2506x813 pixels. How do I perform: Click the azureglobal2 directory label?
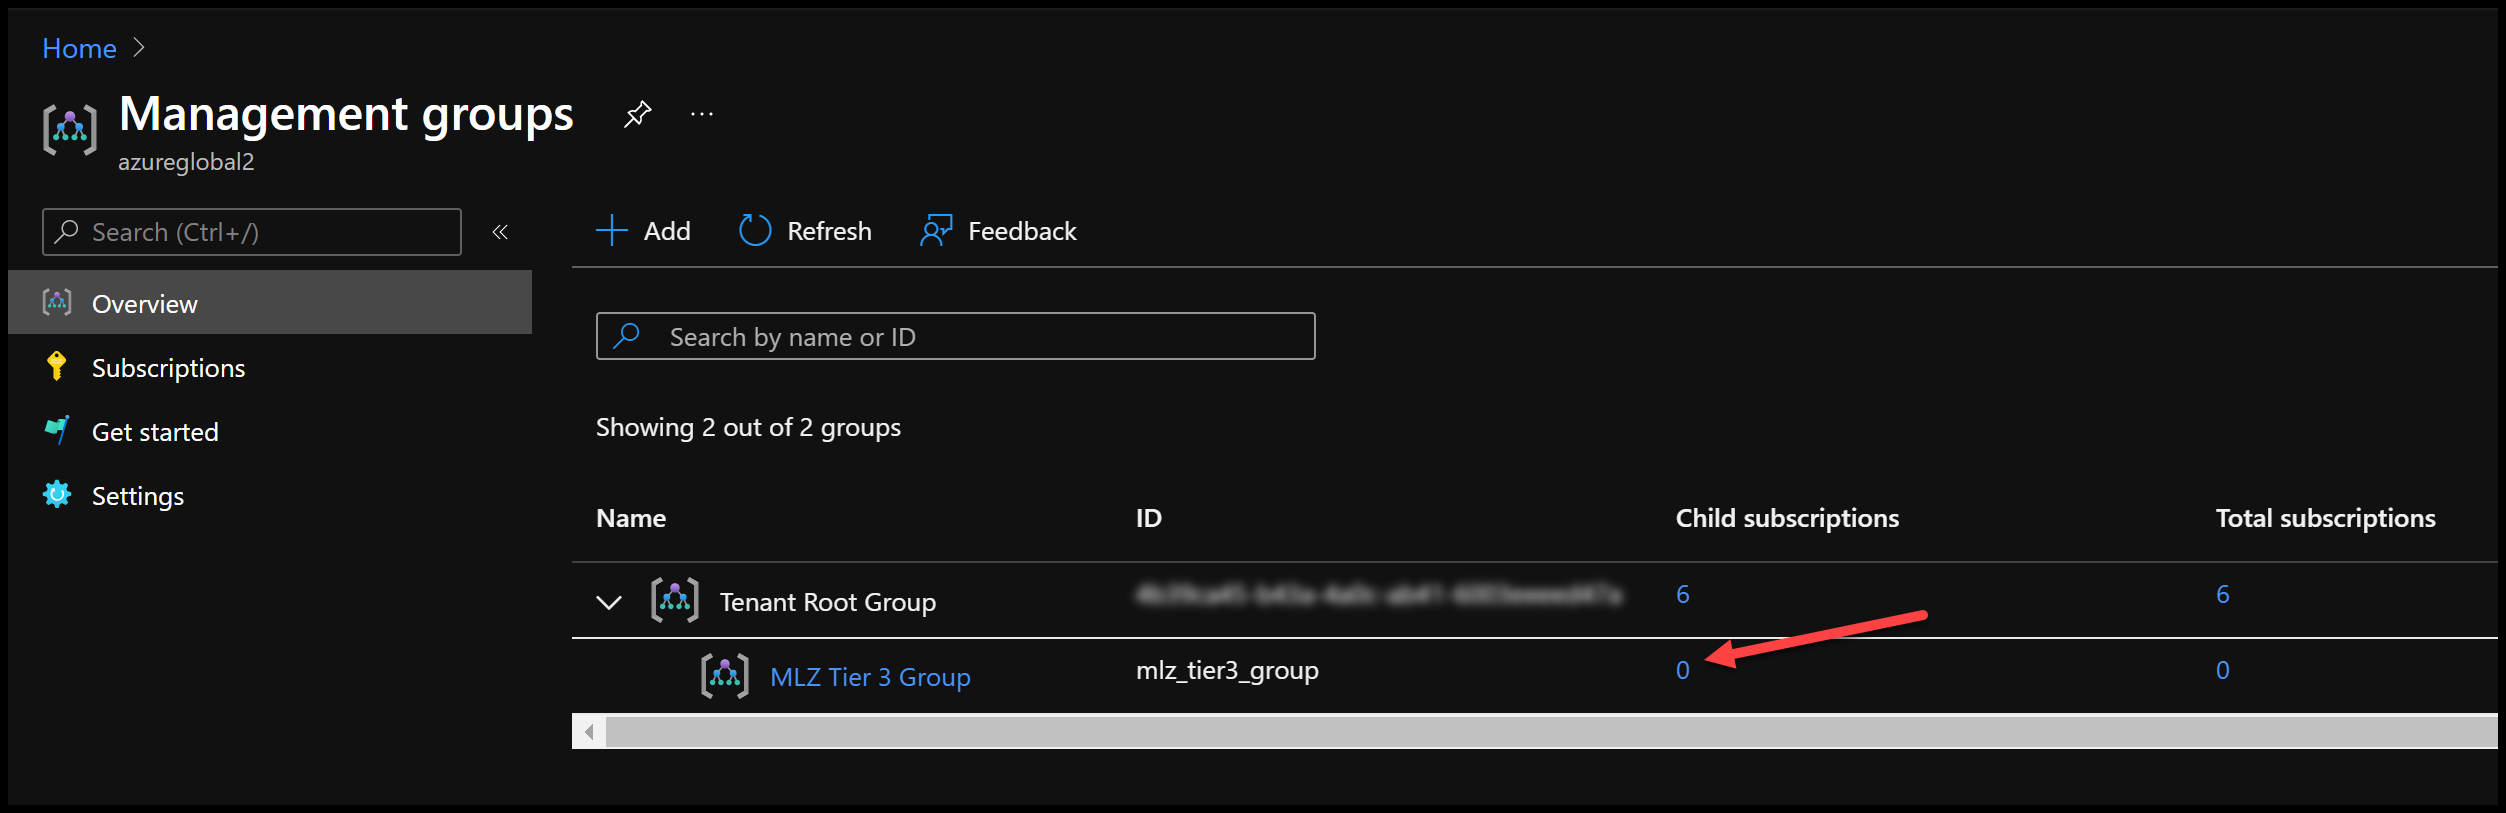[186, 162]
